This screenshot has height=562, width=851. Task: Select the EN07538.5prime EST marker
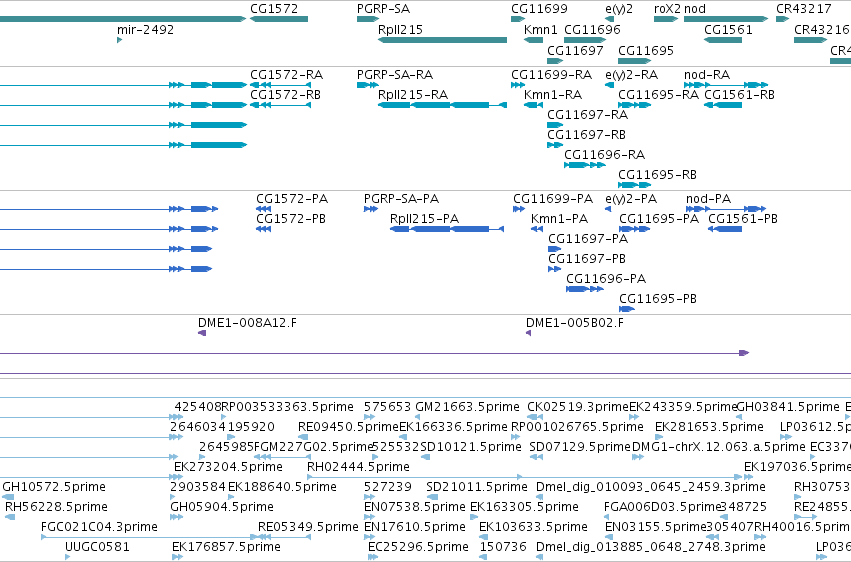click(x=370, y=517)
